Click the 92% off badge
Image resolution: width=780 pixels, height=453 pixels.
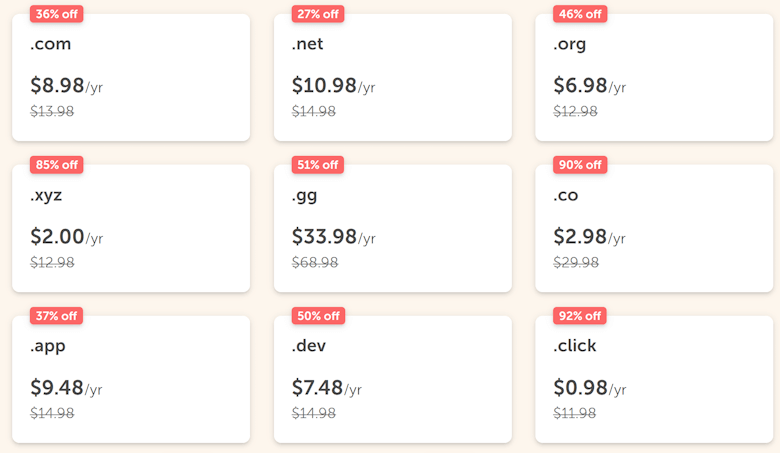[580, 316]
